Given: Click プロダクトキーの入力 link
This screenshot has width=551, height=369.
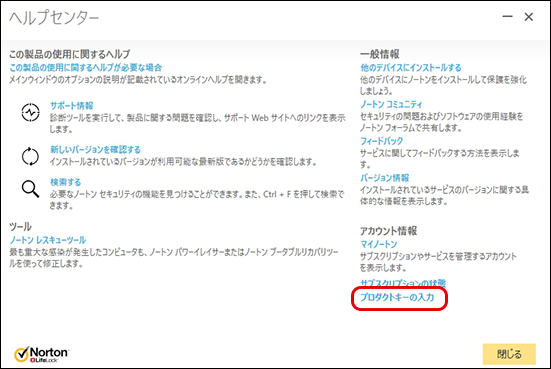Looking at the screenshot, I should pyautogui.click(x=397, y=297).
